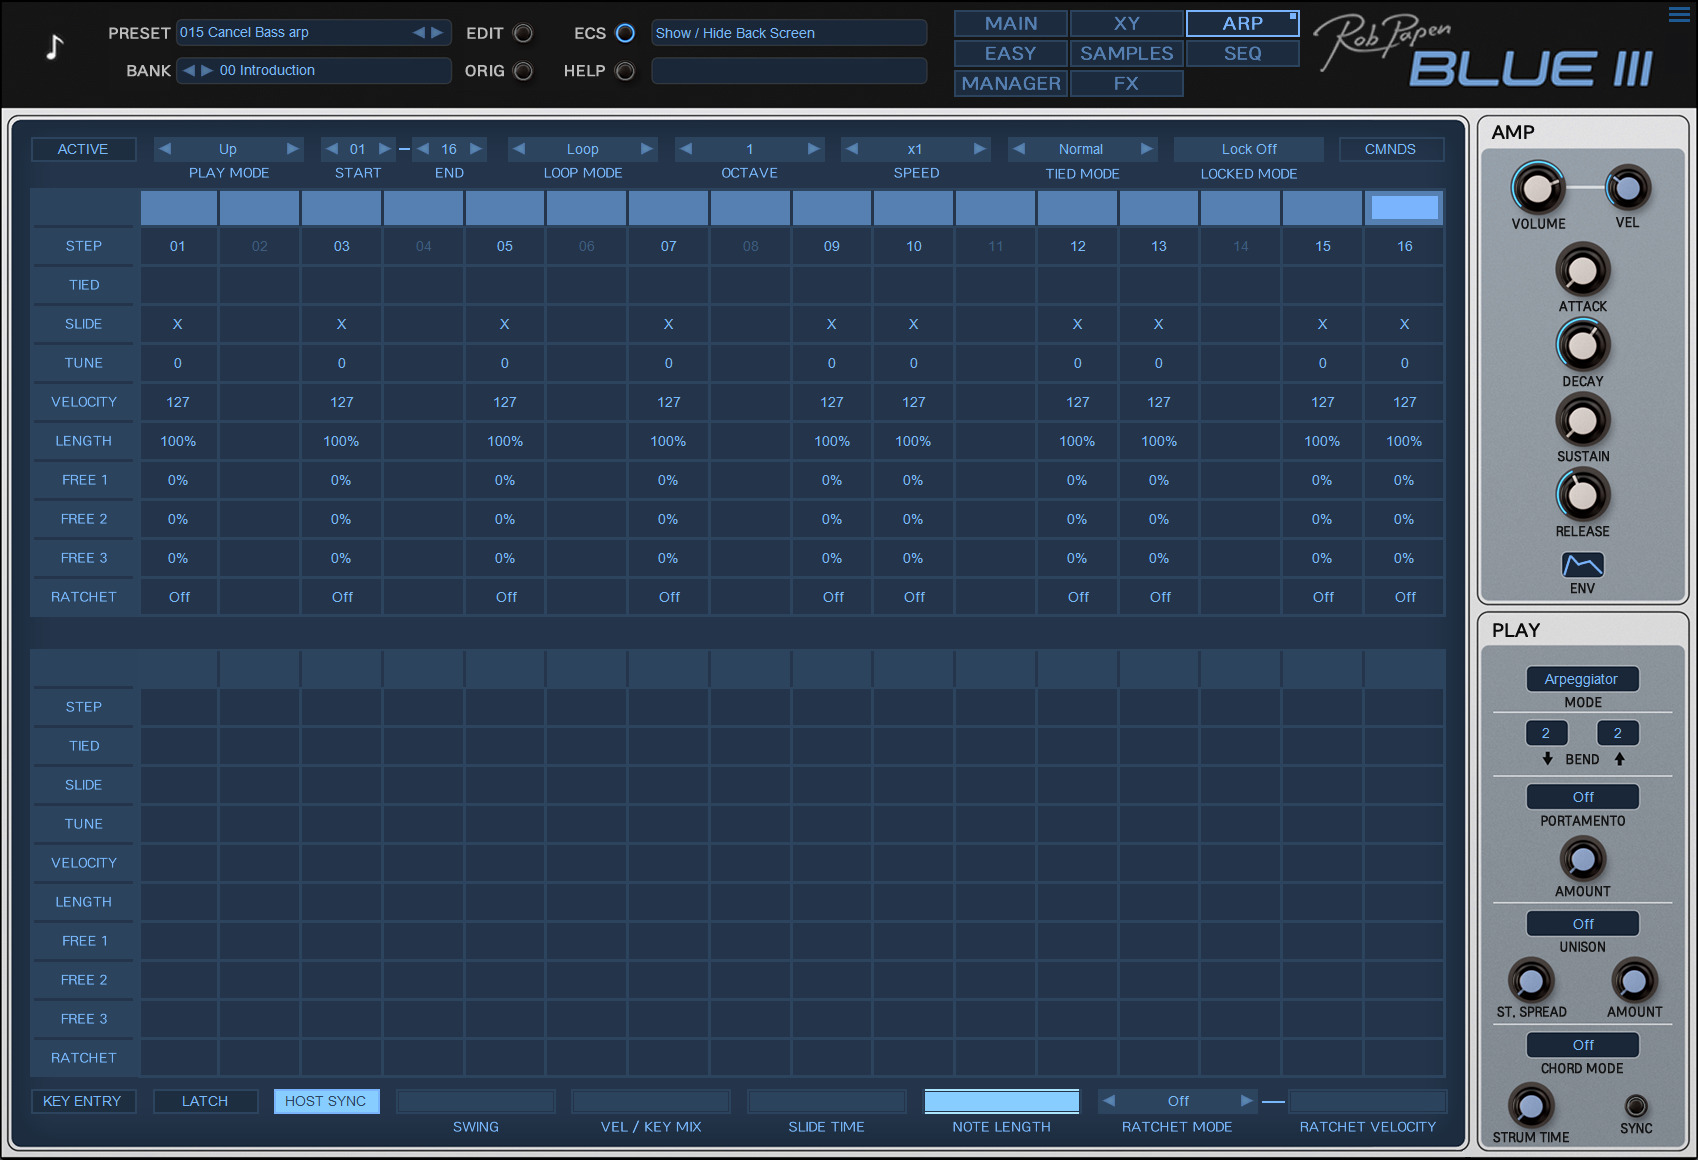Open the MANAGER page
Screen dimensions: 1698x1160
click(x=1011, y=83)
